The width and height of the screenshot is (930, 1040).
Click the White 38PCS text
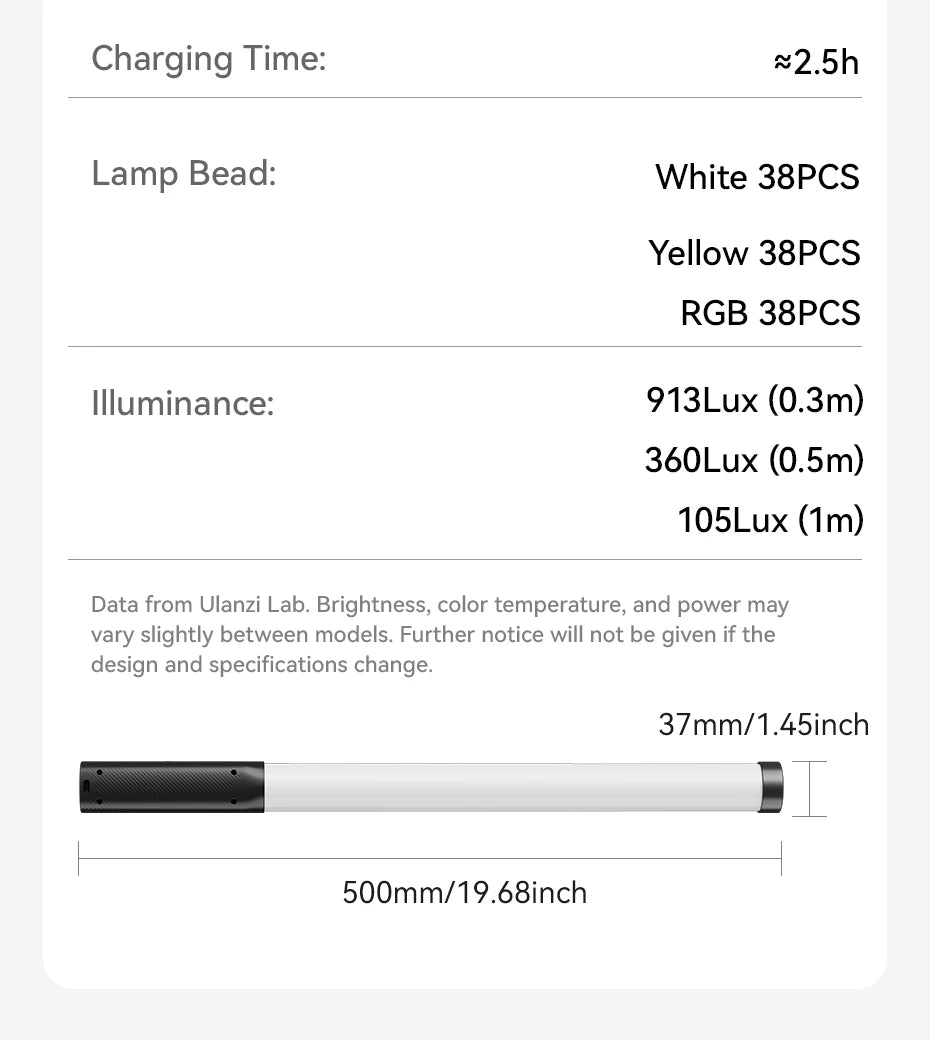pos(757,177)
